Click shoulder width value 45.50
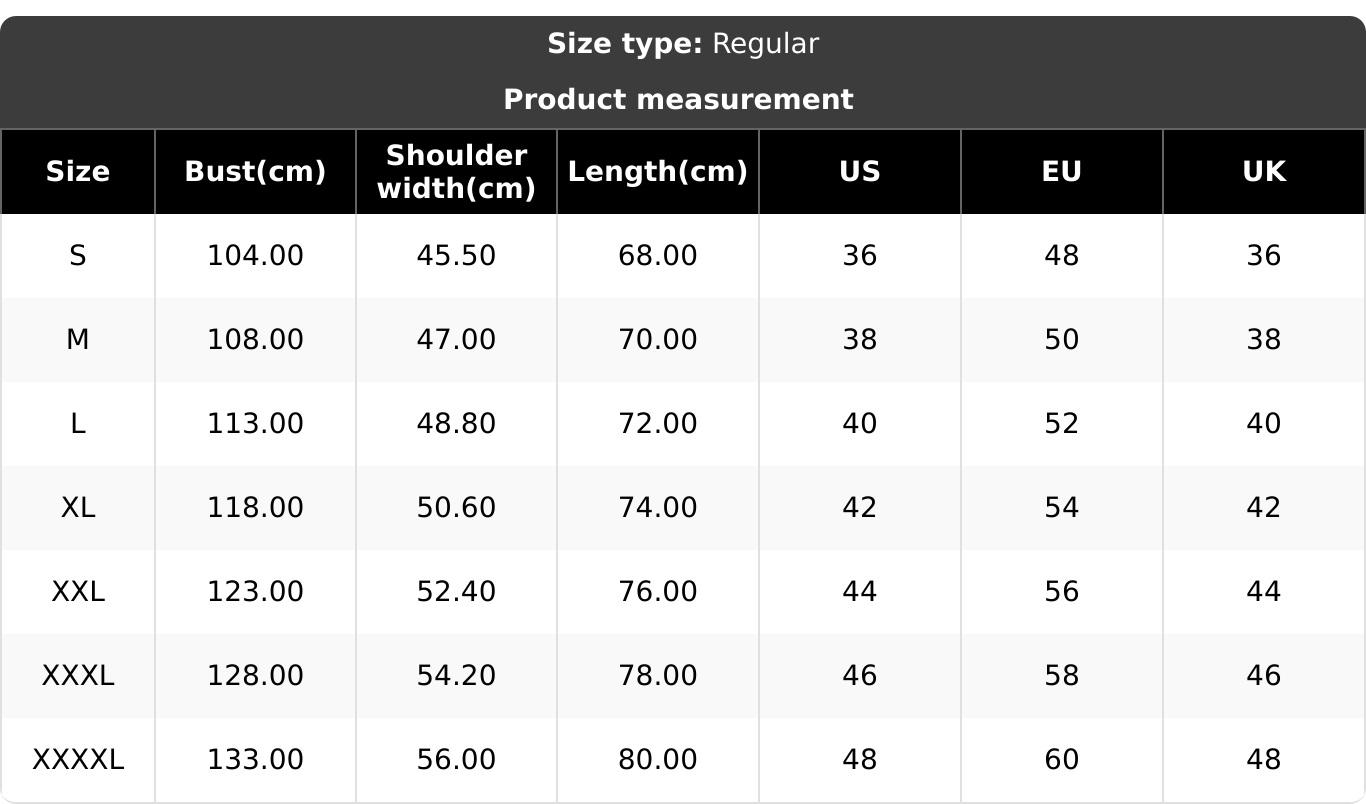1366x804 pixels. pos(456,256)
